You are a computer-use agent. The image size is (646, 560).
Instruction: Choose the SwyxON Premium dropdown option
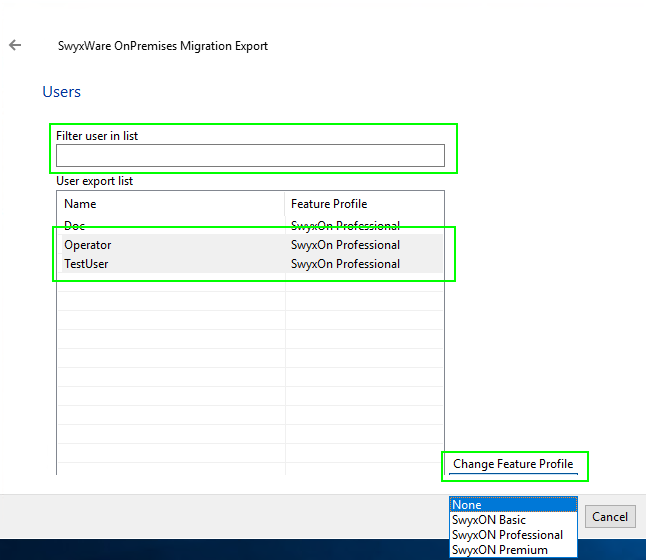tap(513, 550)
